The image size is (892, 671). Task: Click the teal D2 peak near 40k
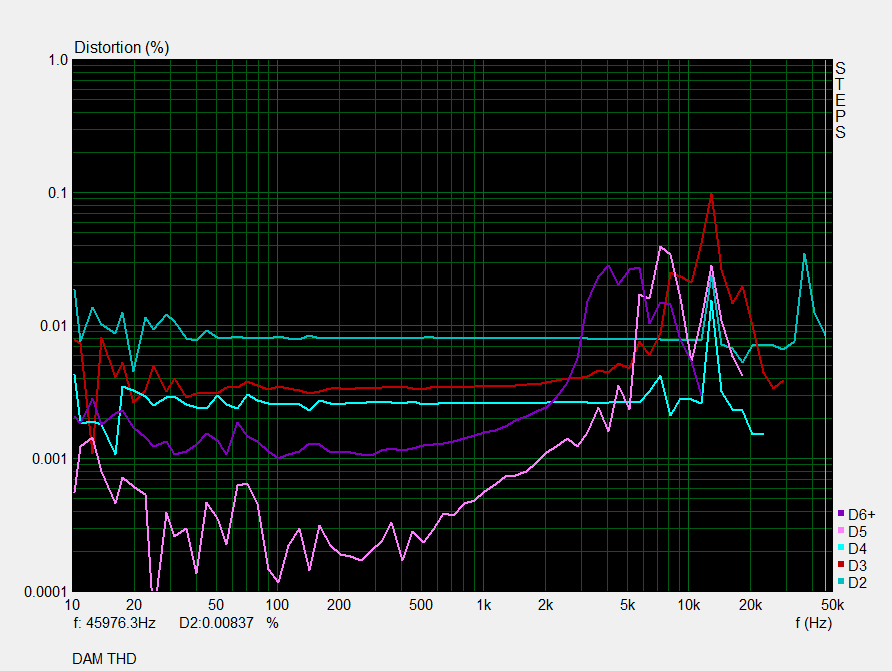click(x=804, y=255)
